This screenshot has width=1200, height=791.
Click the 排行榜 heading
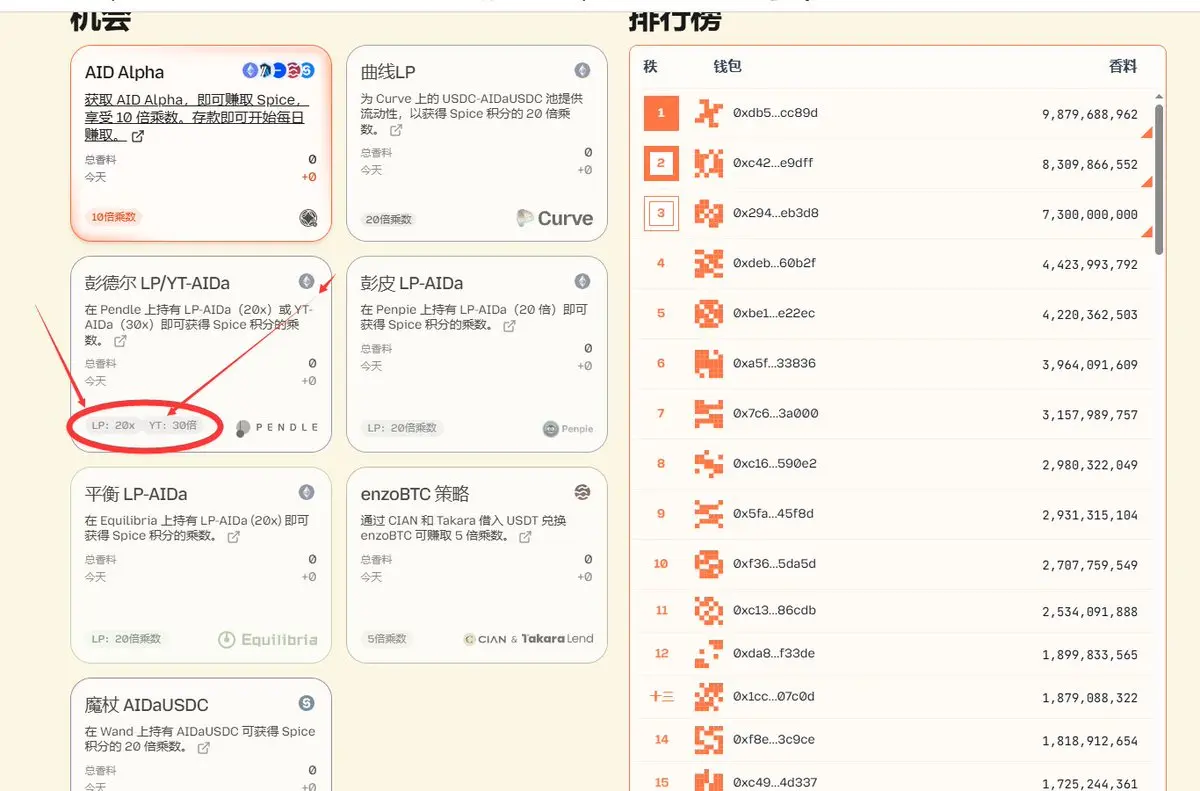tap(675, 19)
